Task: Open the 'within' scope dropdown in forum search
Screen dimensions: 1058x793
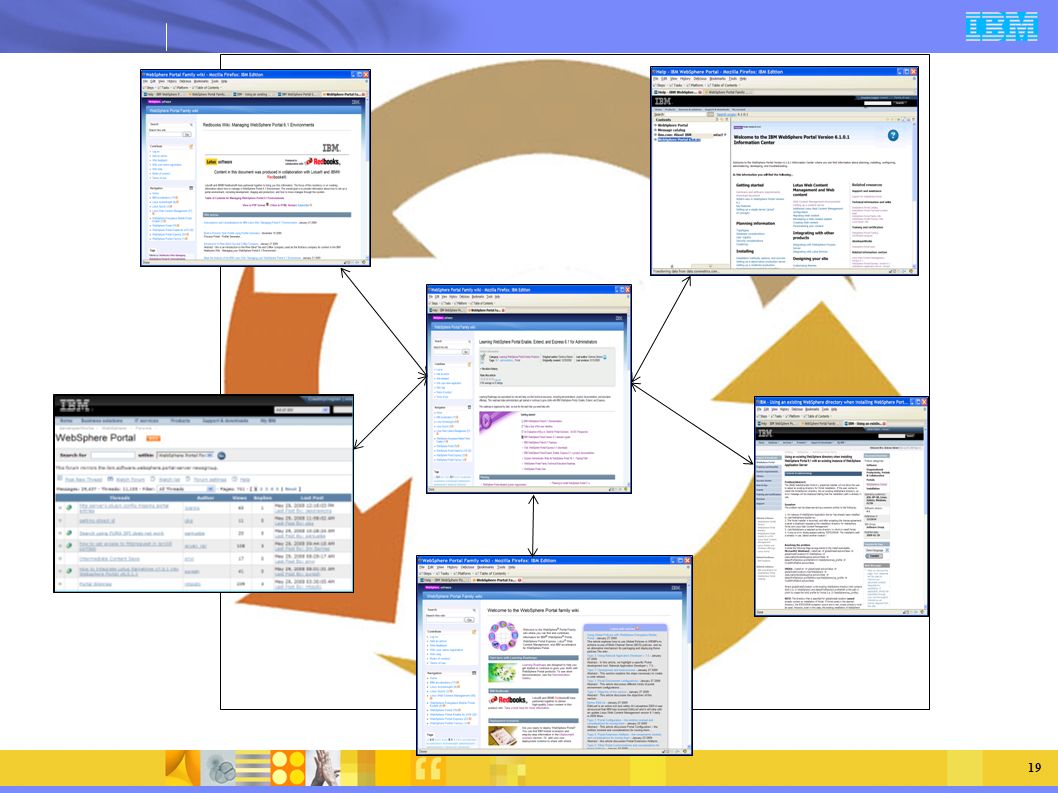Action: tap(185, 456)
